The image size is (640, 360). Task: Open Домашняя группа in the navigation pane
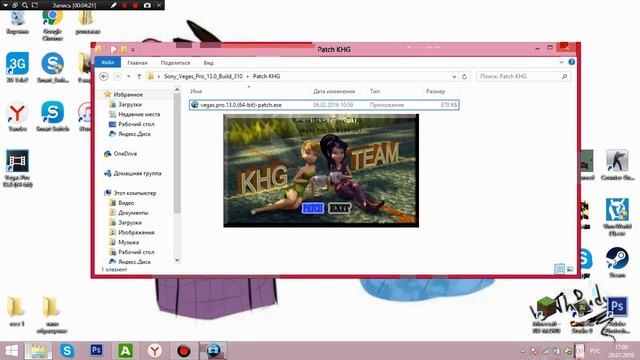click(137, 173)
